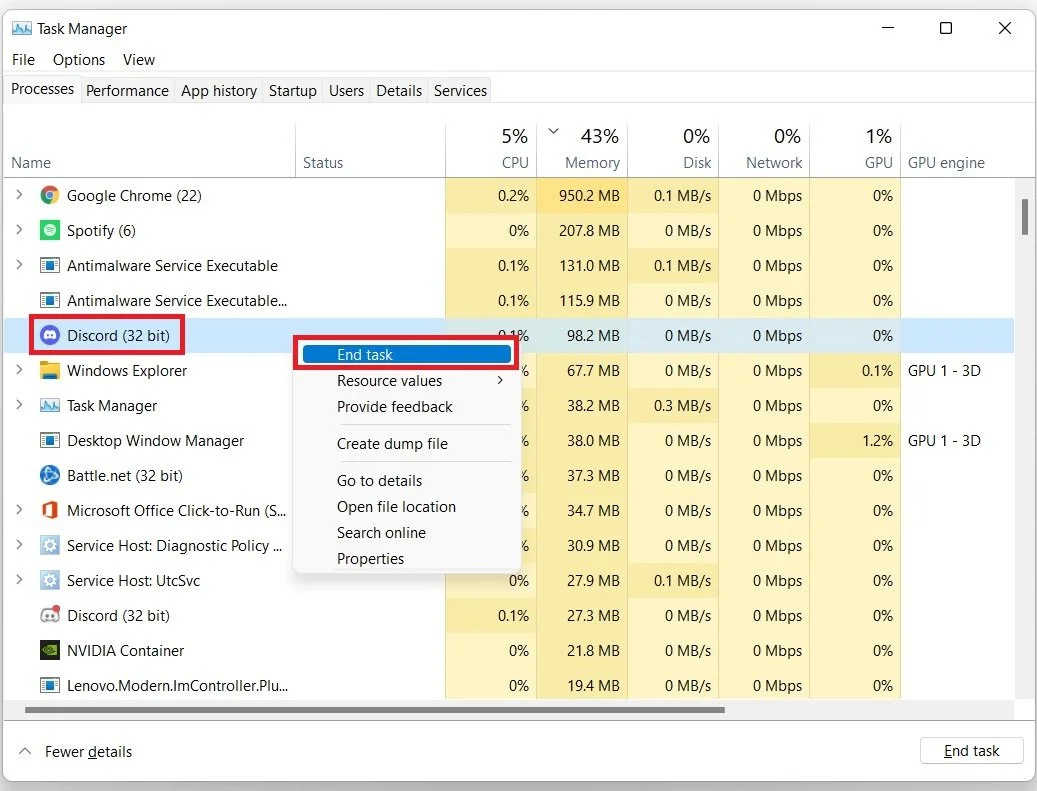Click the Fewer details link
The width and height of the screenshot is (1037, 791).
coord(88,752)
